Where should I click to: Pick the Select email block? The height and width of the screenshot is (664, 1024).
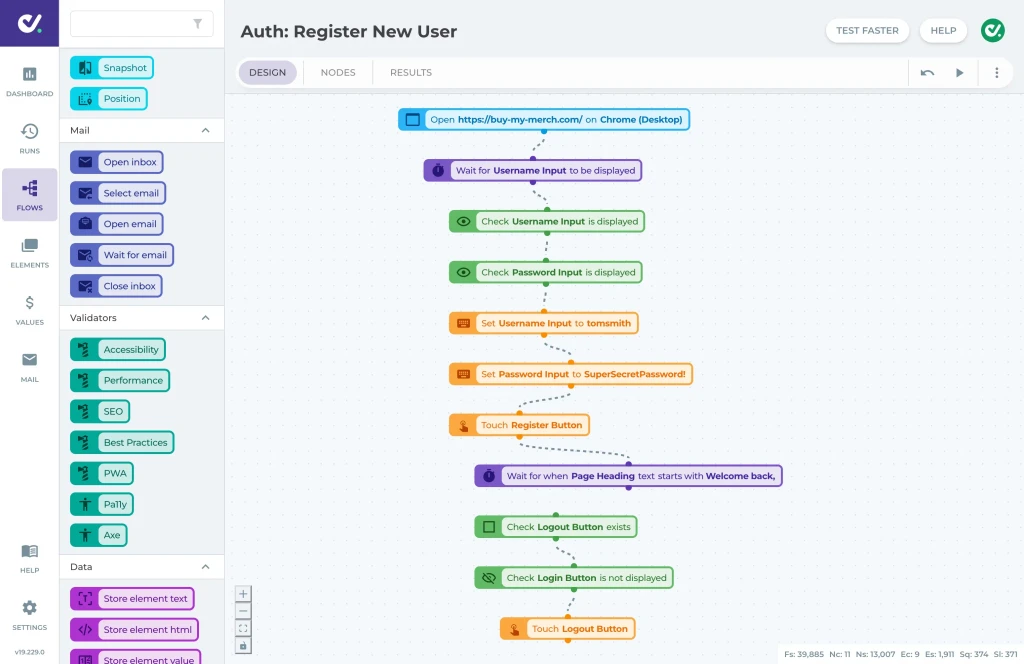coord(118,193)
